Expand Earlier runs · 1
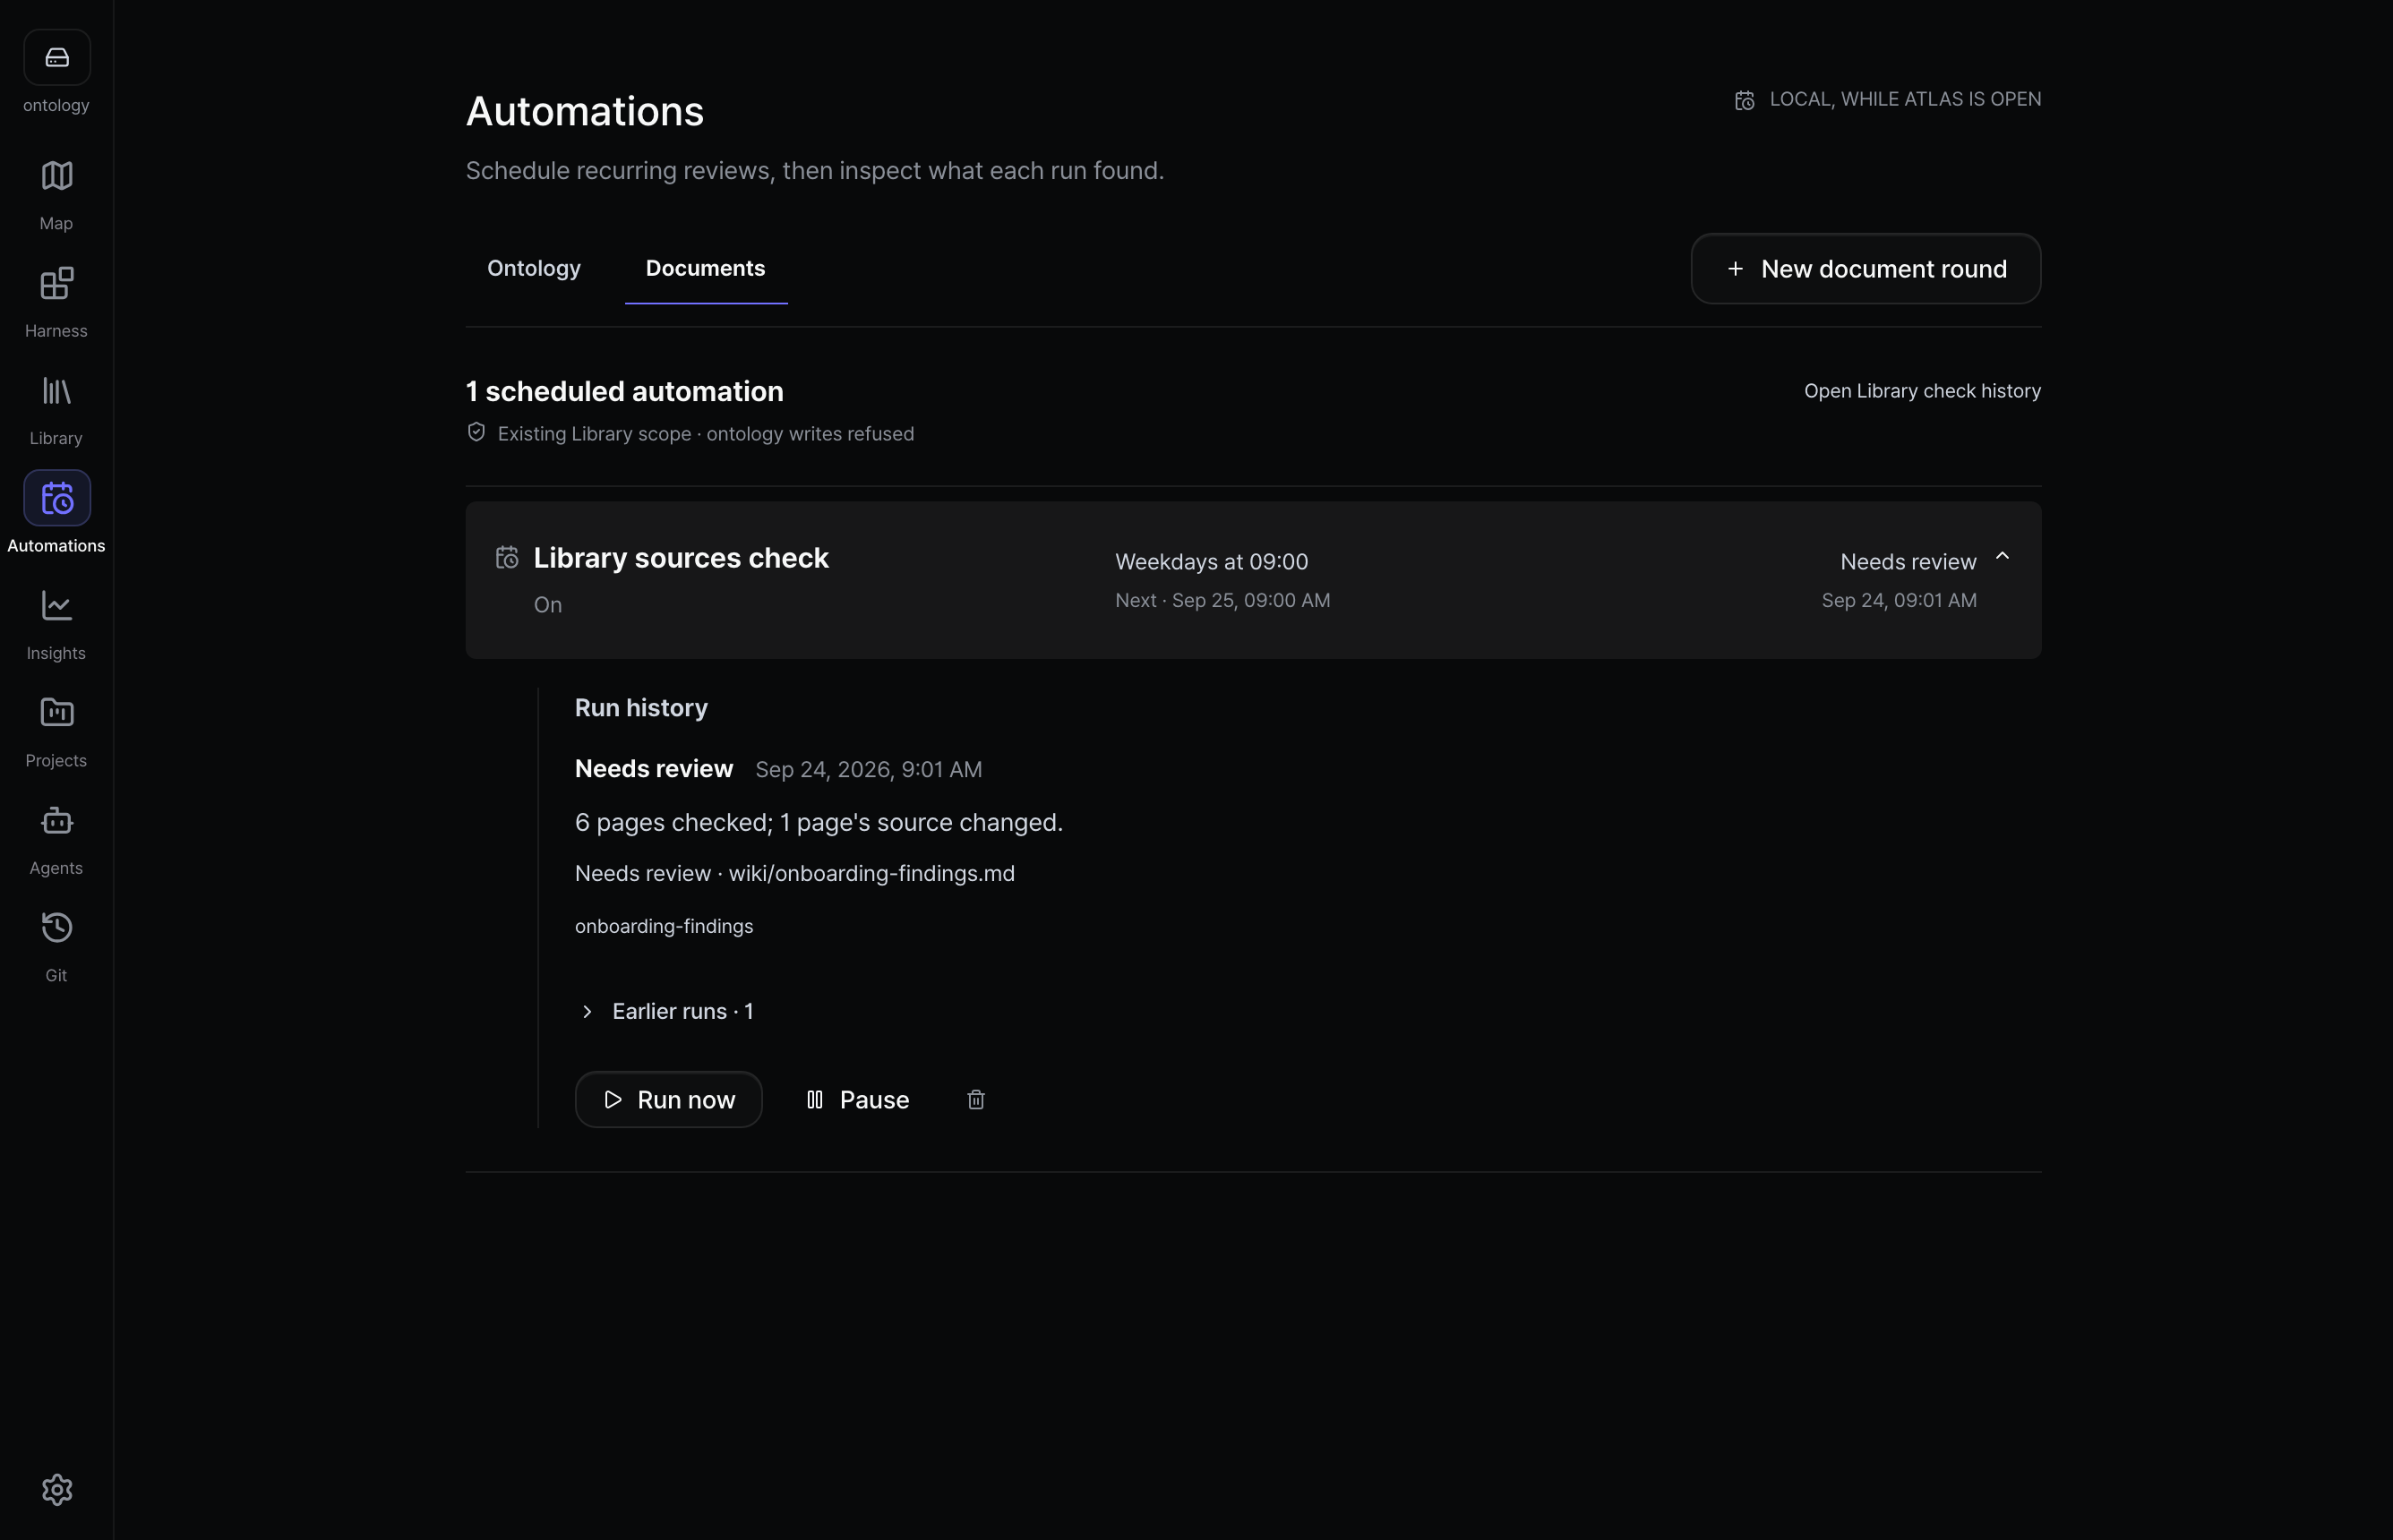This screenshot has width=2393, height=1540. (665, 1011)
